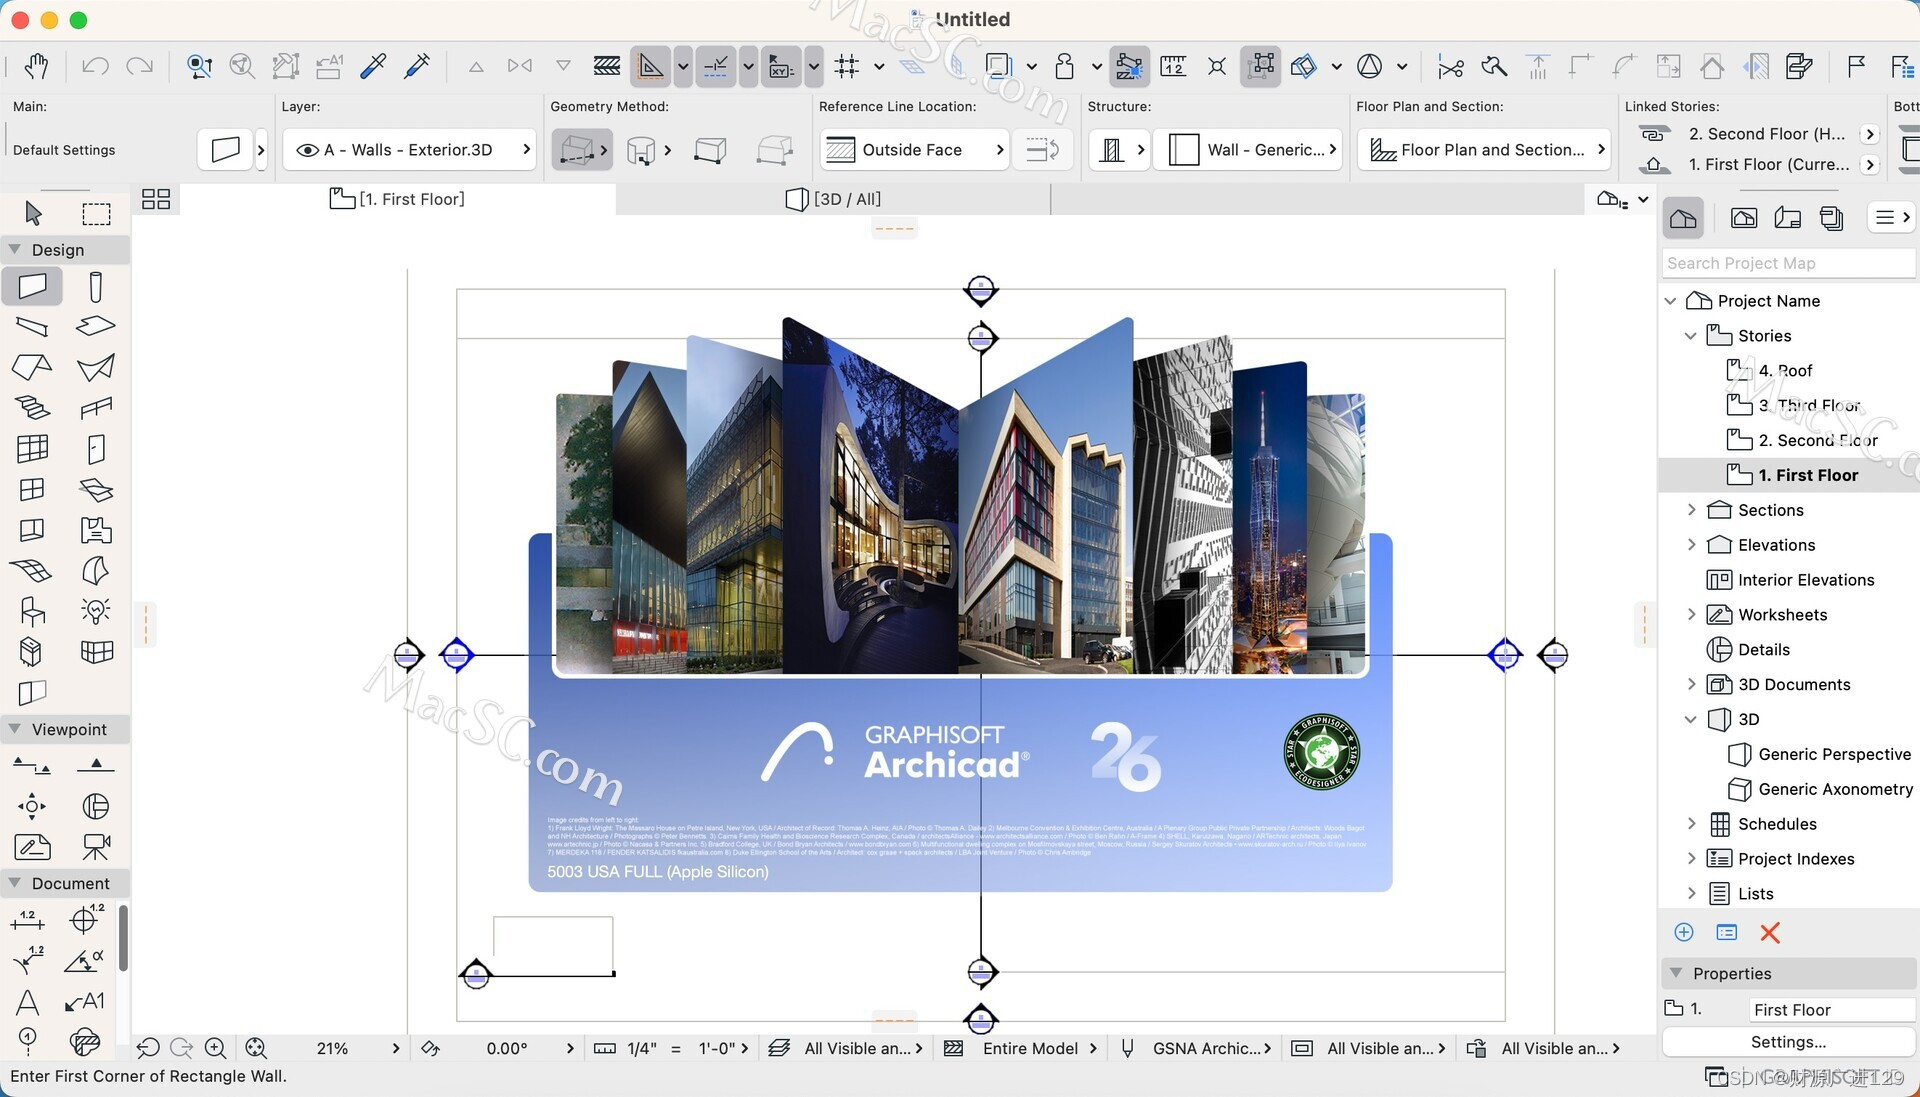Open the Publisher Sets panel icon

coord(1832,218)
